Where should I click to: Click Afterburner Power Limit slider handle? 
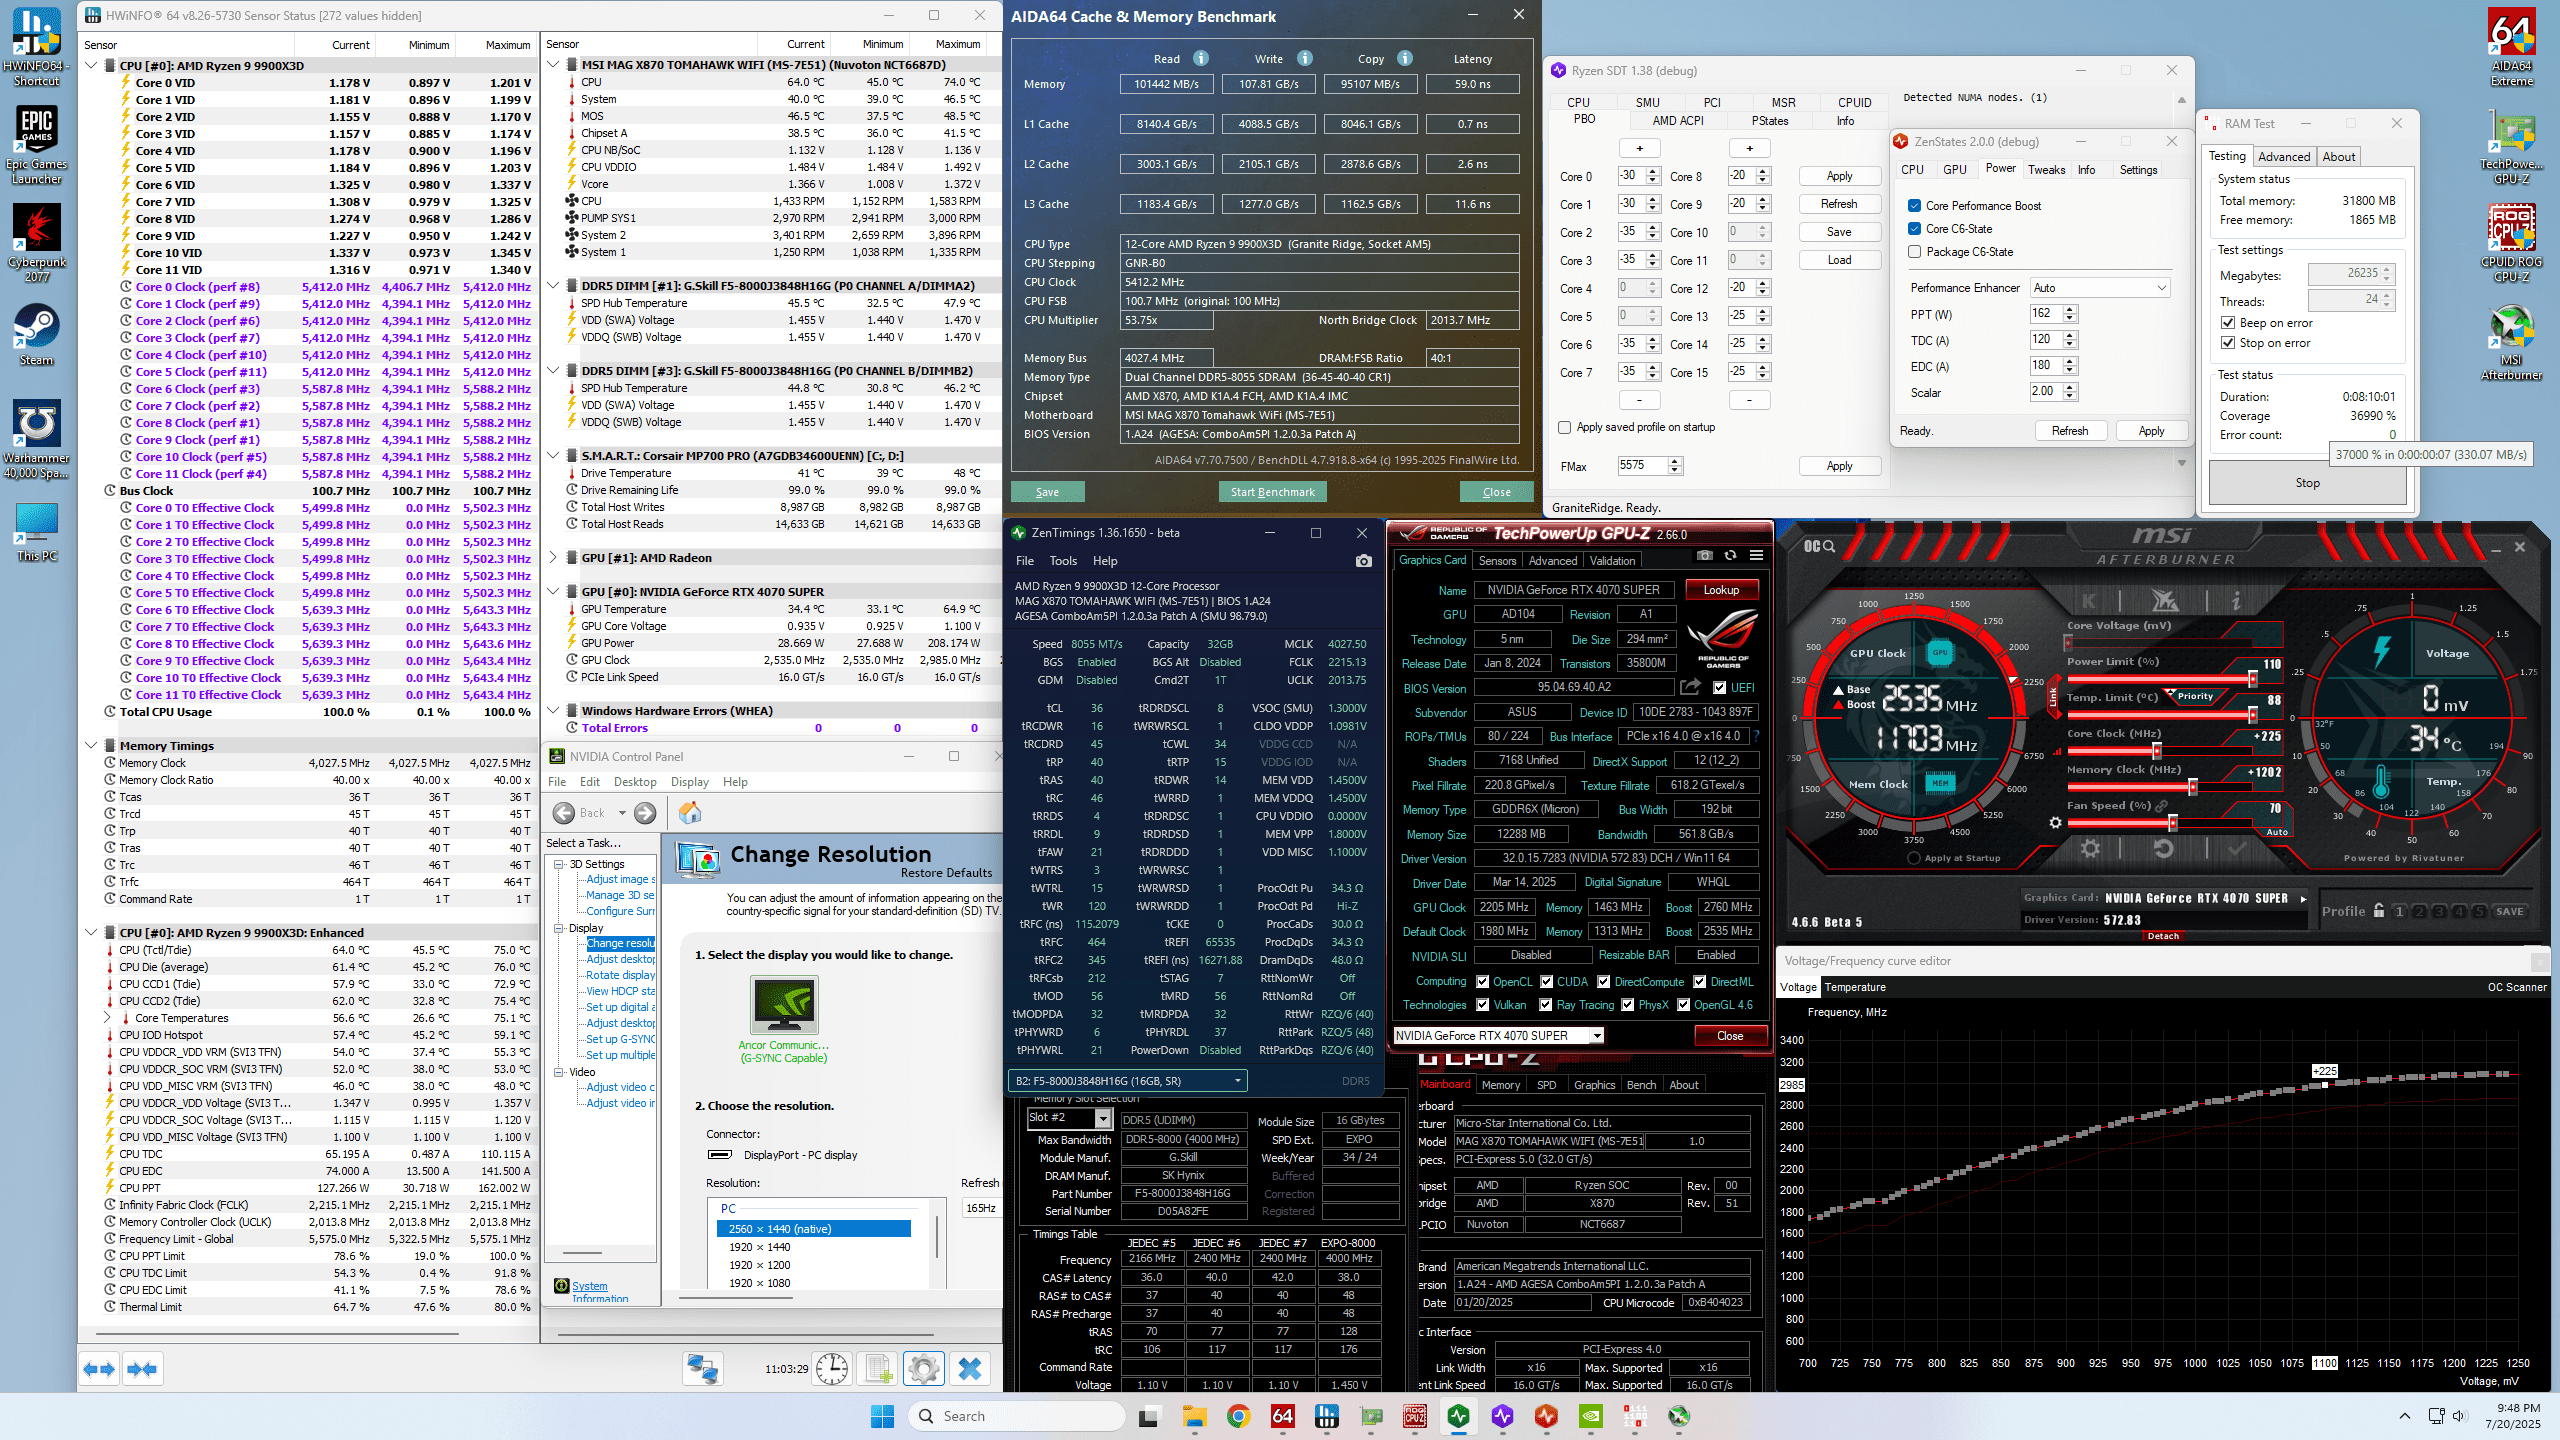pos(2251,679)
